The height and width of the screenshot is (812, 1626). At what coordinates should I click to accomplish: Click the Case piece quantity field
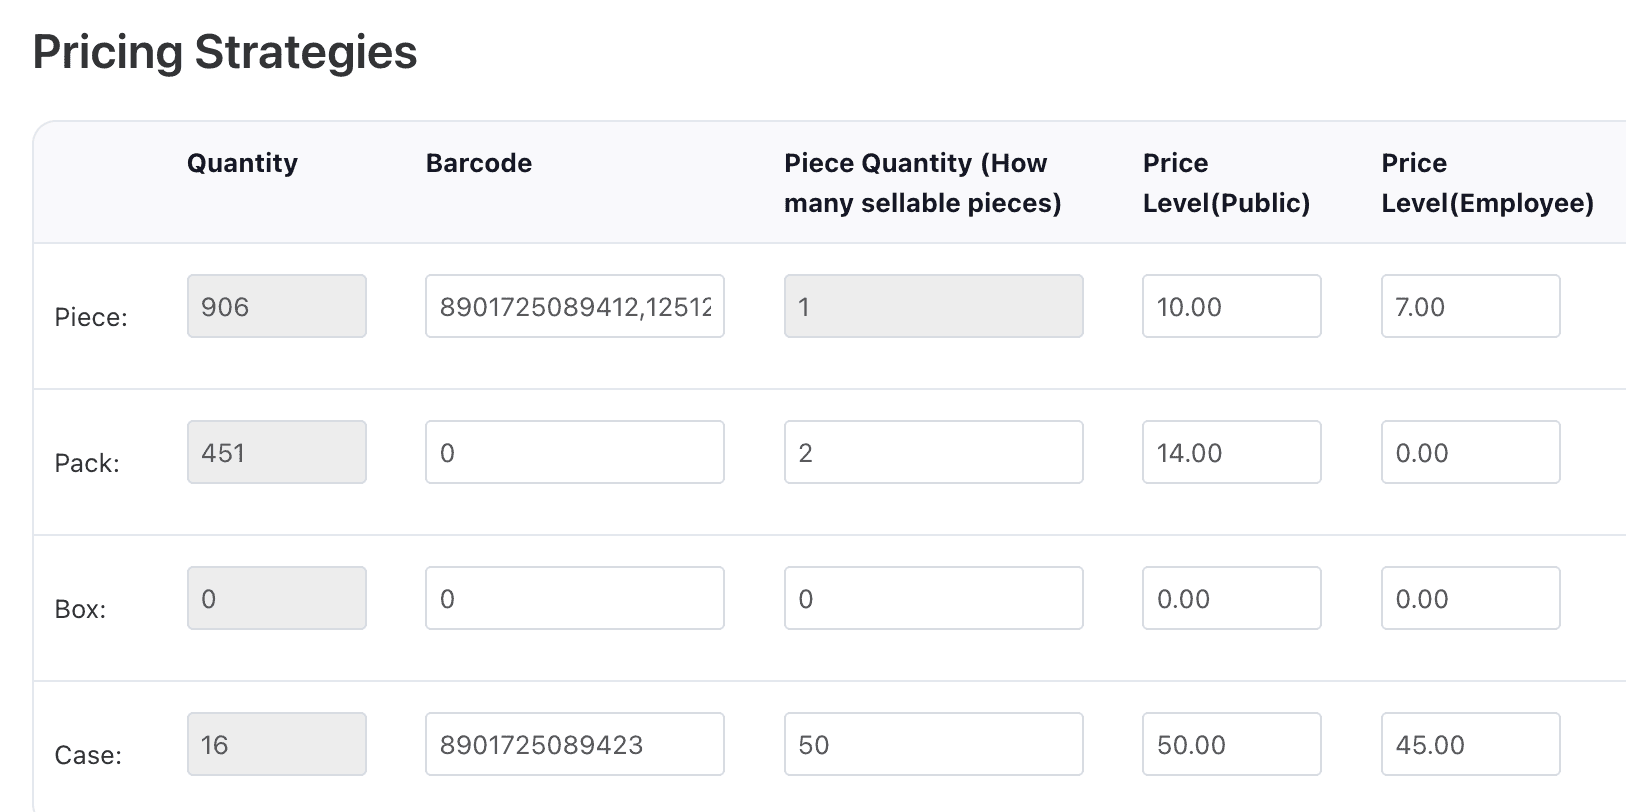pyautogui.click(x=933, y=744)
